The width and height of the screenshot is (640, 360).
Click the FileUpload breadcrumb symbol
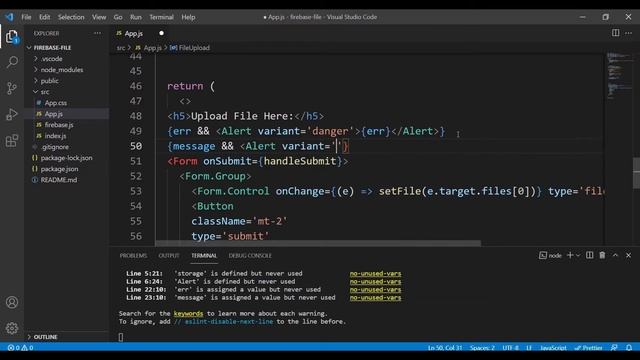click(x=190, y=48)
